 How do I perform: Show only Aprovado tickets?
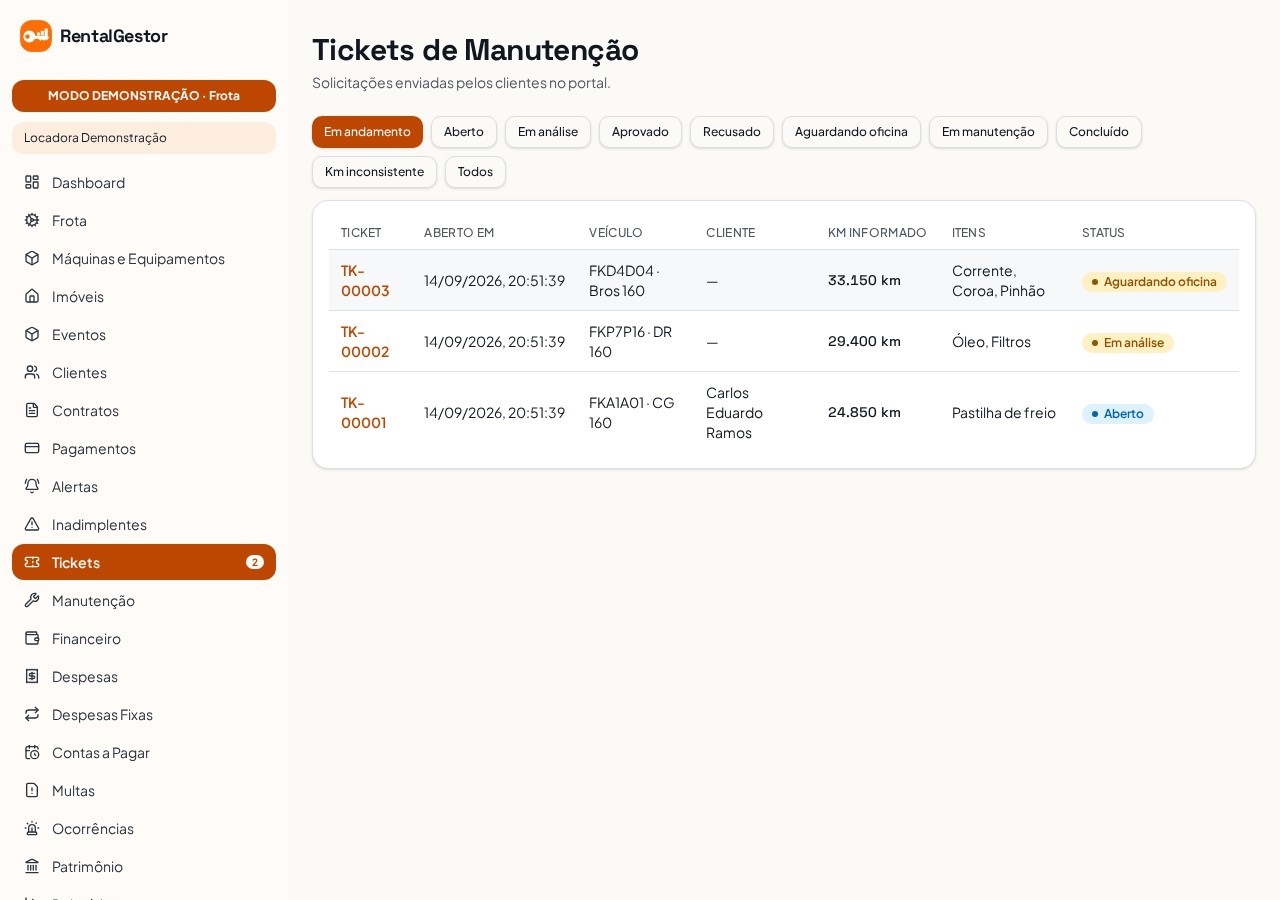click(x=640, y=132)
